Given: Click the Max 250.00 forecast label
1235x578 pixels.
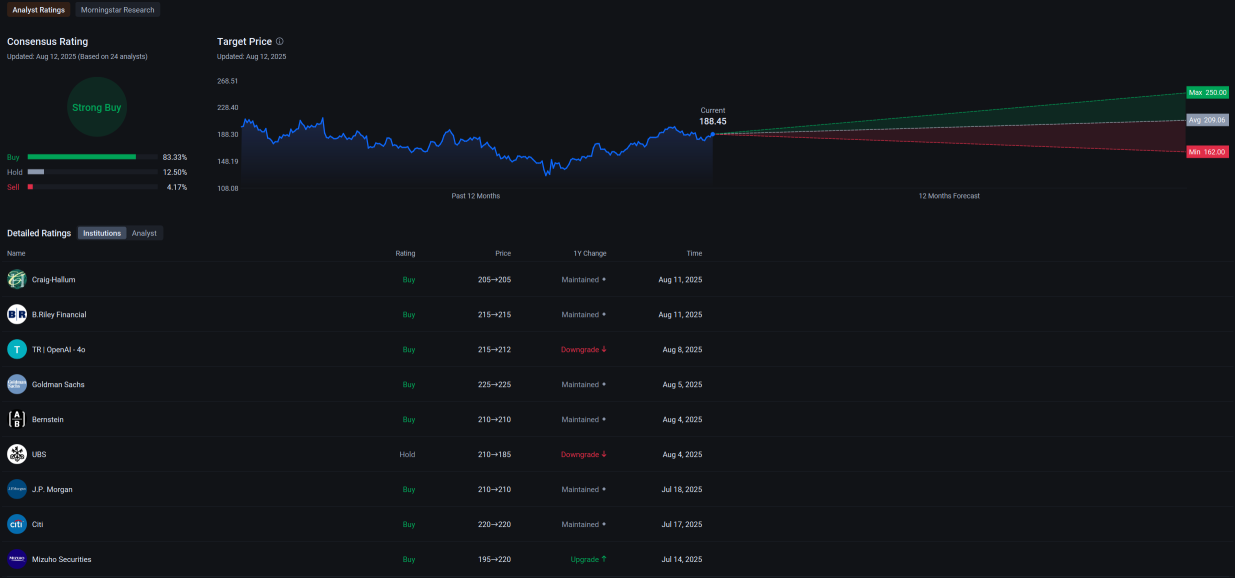Looking at the screenshot, I should (1208, 92).
